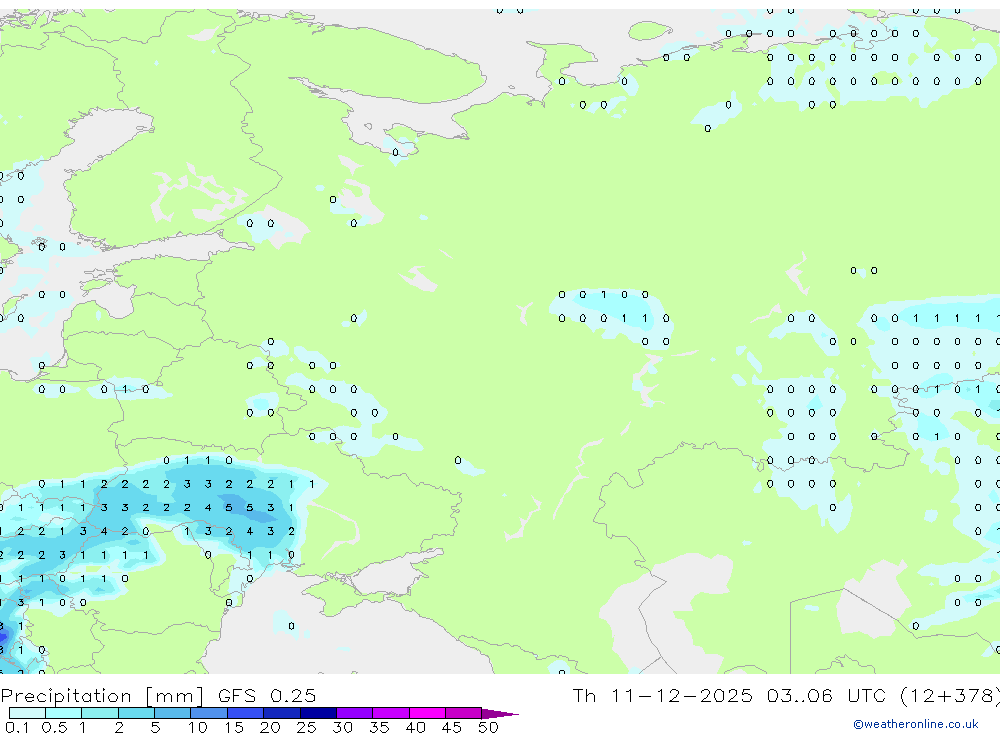Choose the 20–25 mm dark blue swatch
Screen dimensions: 1000x733
pos(282,713)
